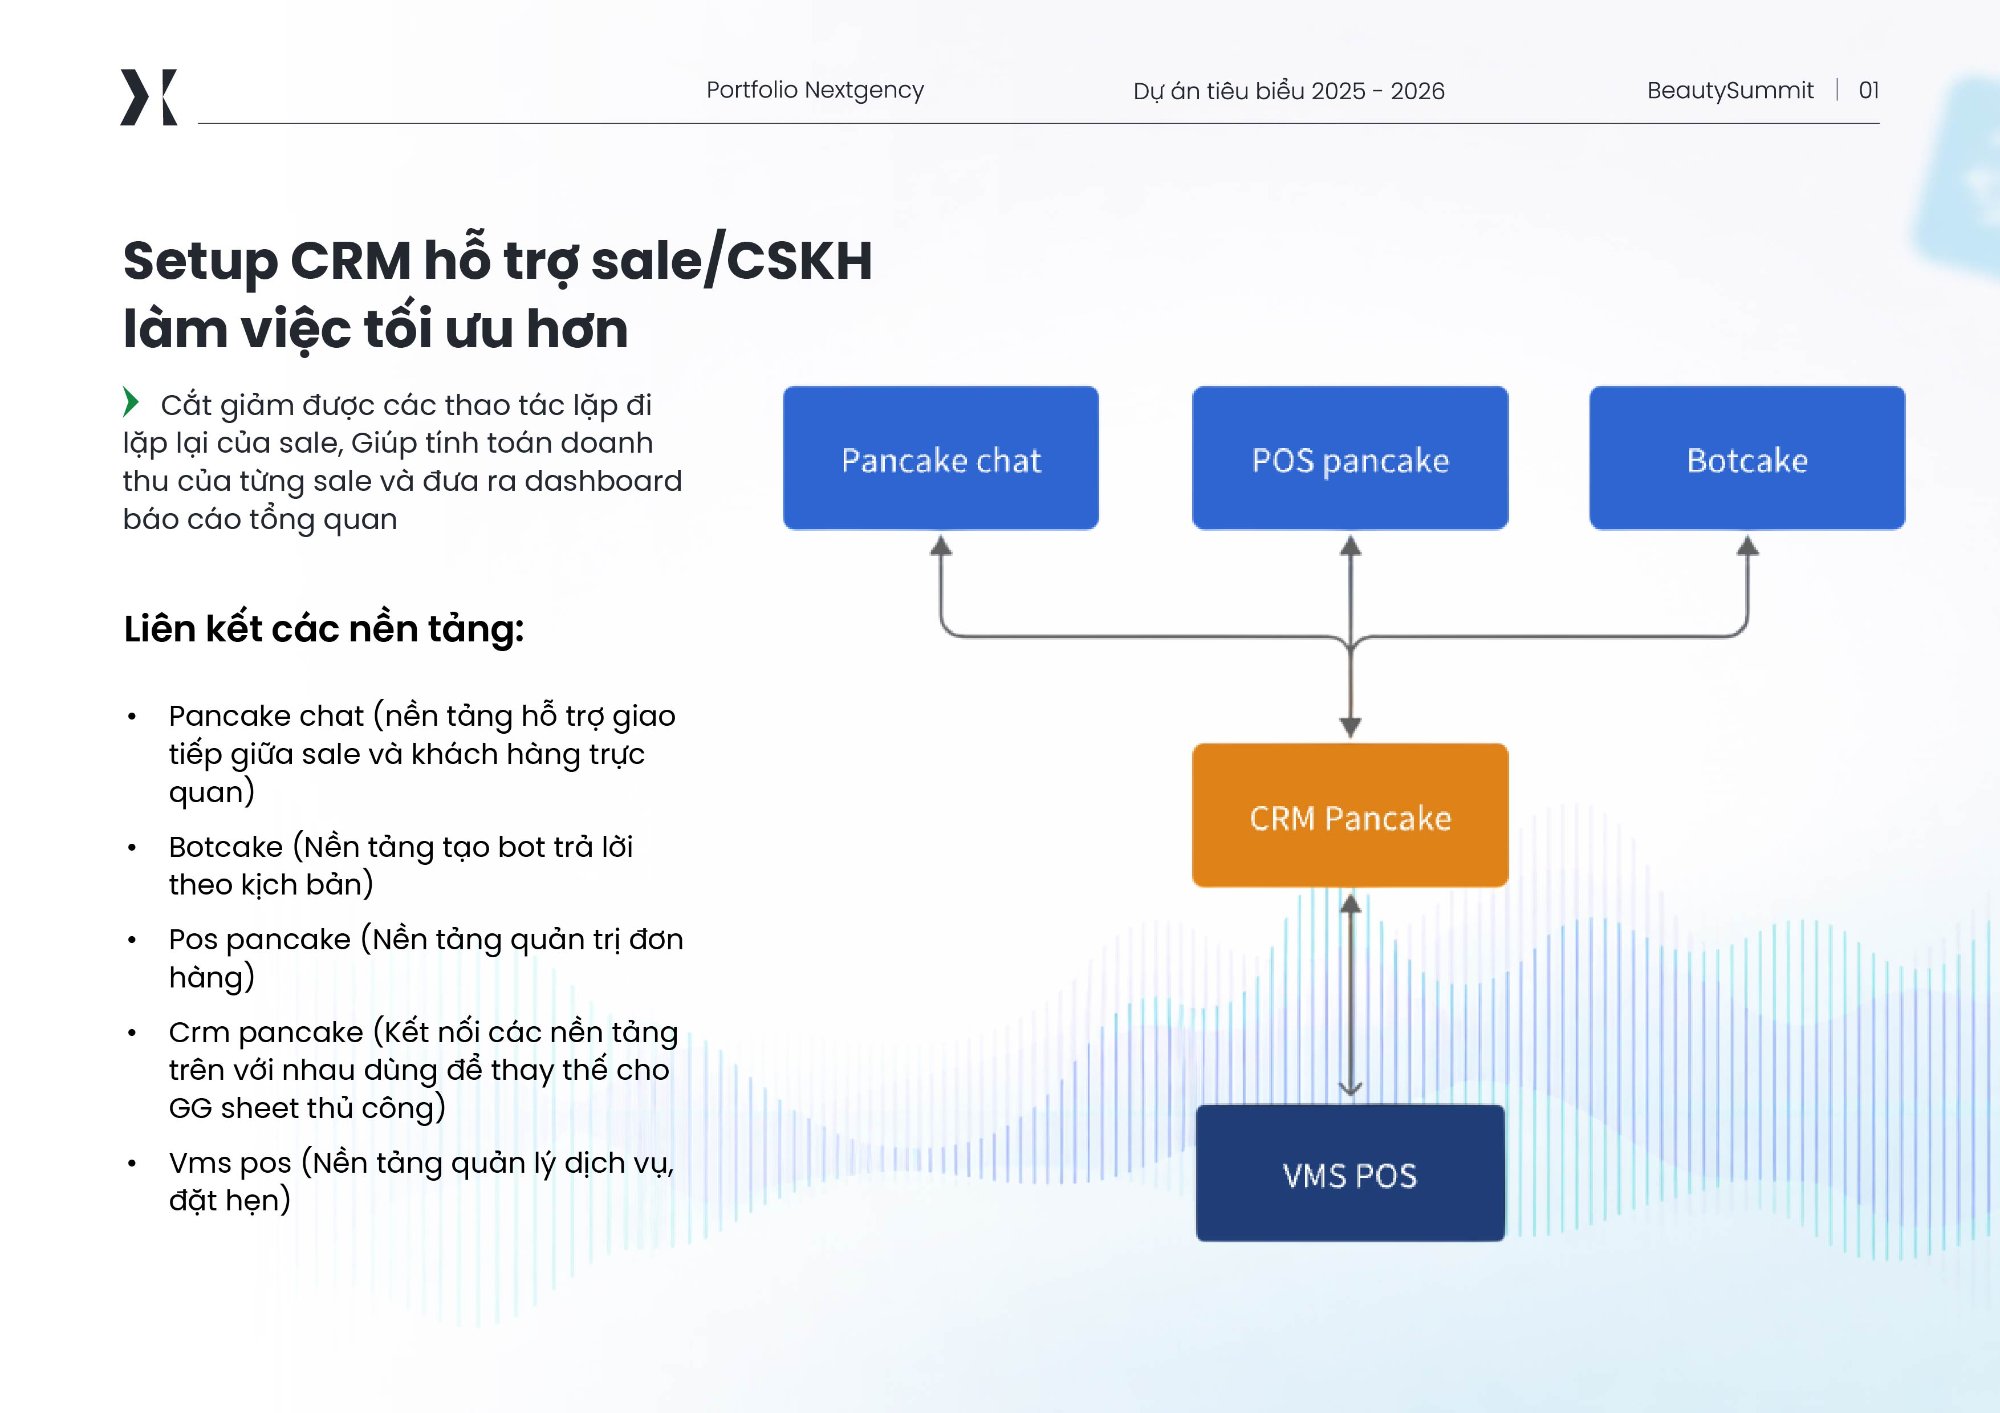Toggle the bullet next to Pancake chat description
This screenshot has height=1413, width=2000.
point(133,715)
